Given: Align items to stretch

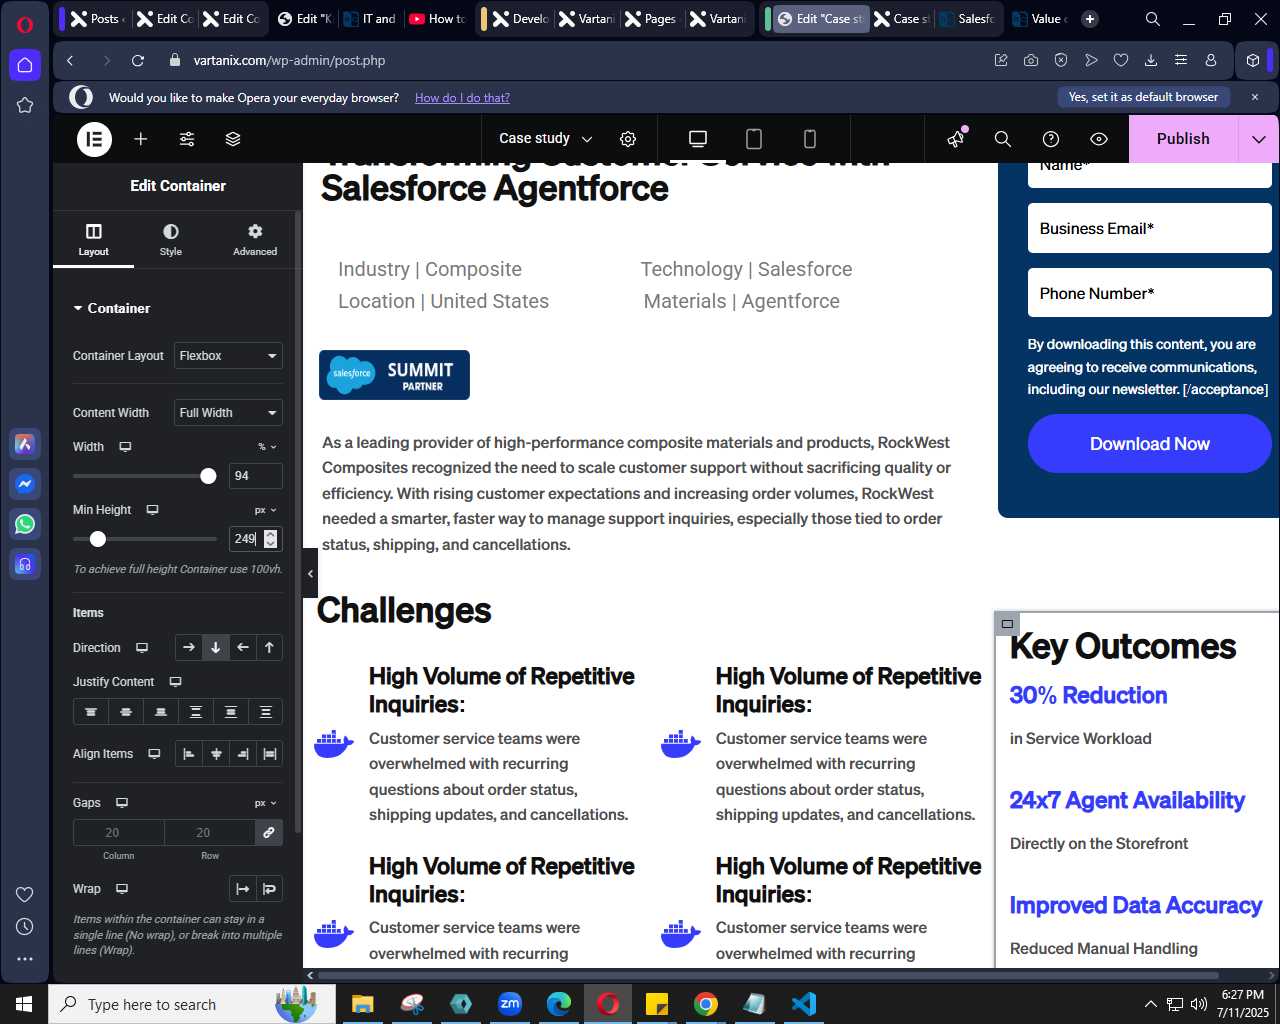Looking at the screenshot, I should [270, 754].
